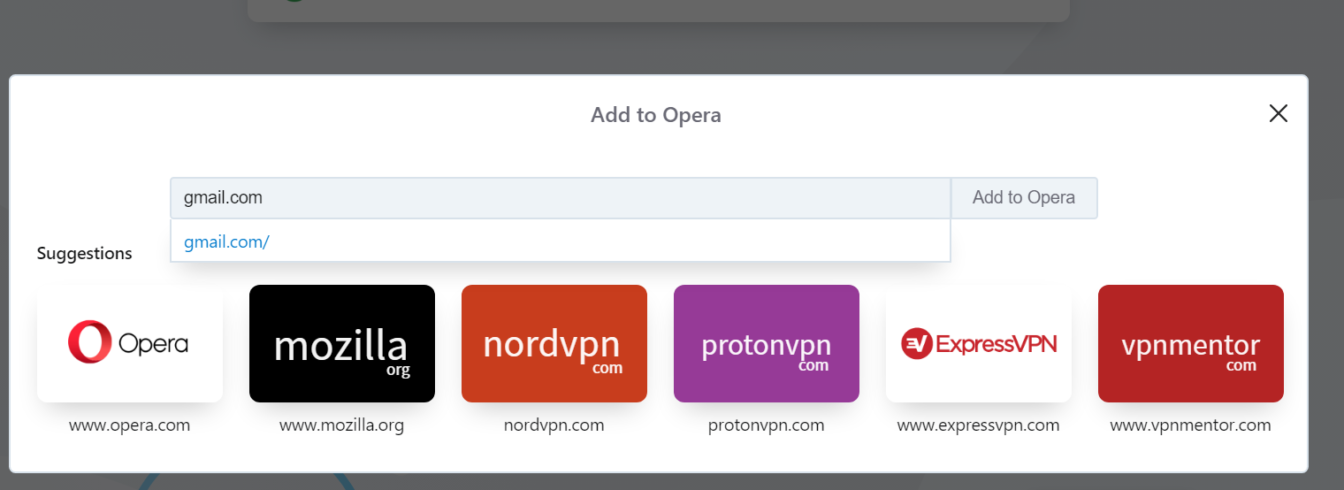Pick the purple protonvpn.com tile
This screenshot has height=490, width=1344.
point(766,343)
